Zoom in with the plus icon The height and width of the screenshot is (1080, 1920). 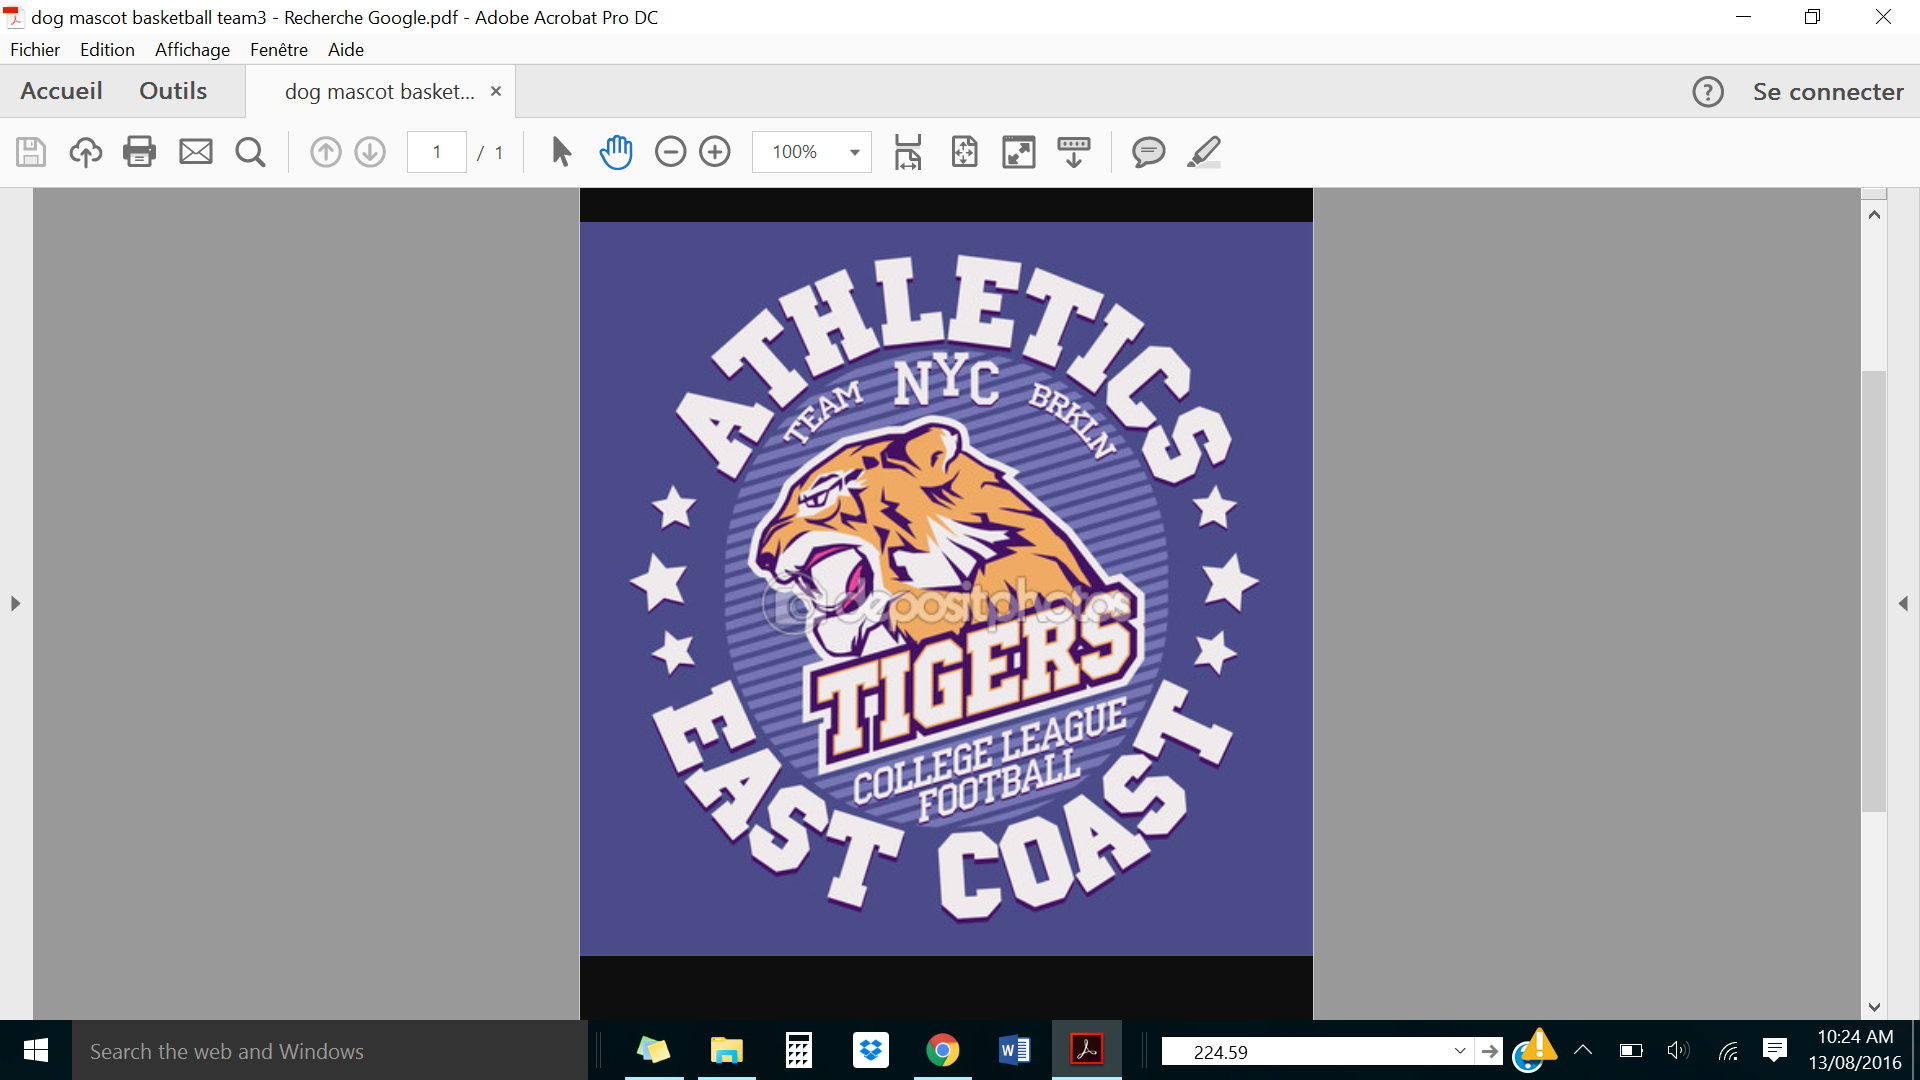pos(715,152)
